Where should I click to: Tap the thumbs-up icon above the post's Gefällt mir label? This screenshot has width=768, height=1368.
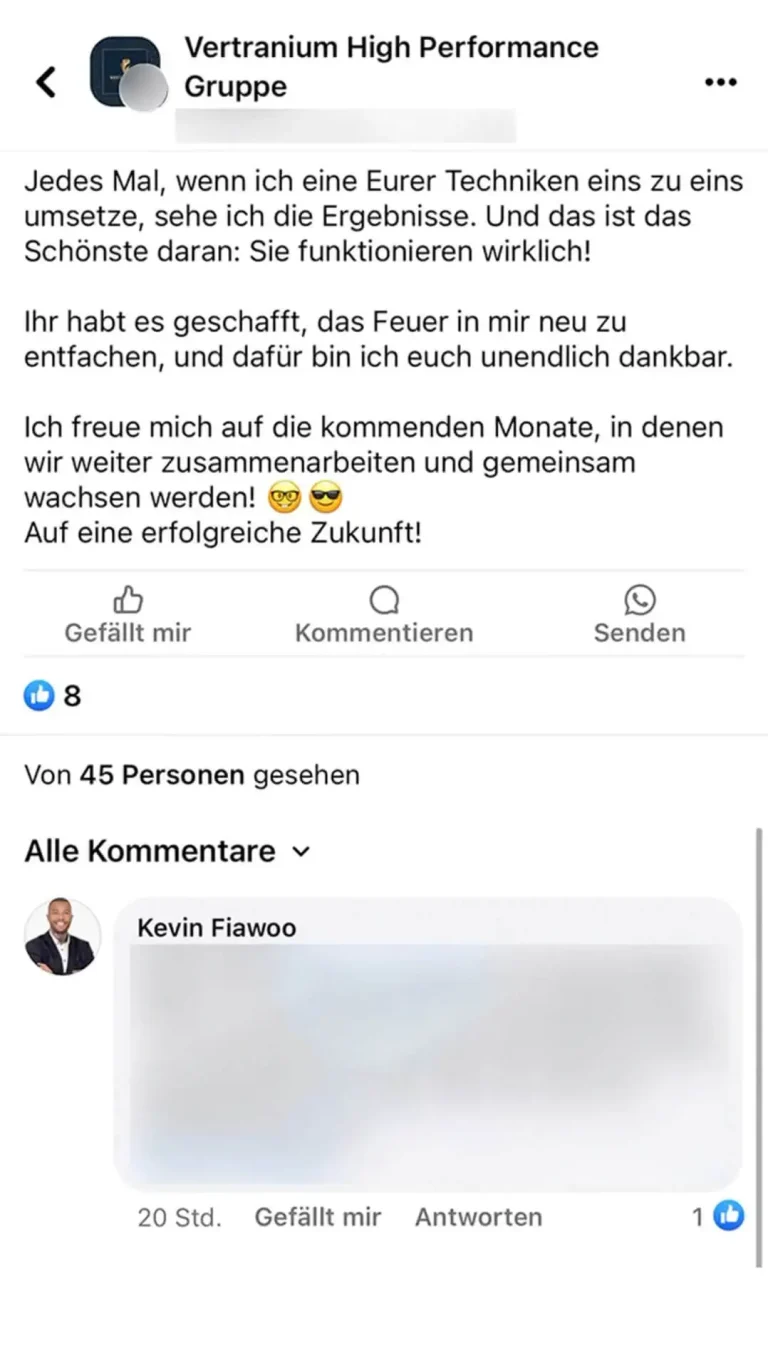click(128, 600)
